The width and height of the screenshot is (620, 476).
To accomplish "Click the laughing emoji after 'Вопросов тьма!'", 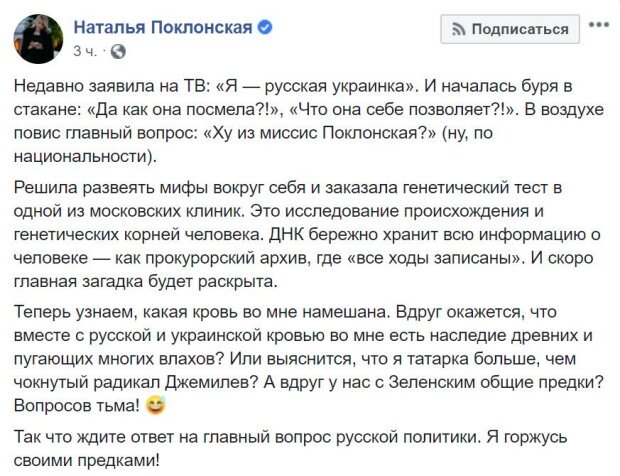I will (156, 406).
